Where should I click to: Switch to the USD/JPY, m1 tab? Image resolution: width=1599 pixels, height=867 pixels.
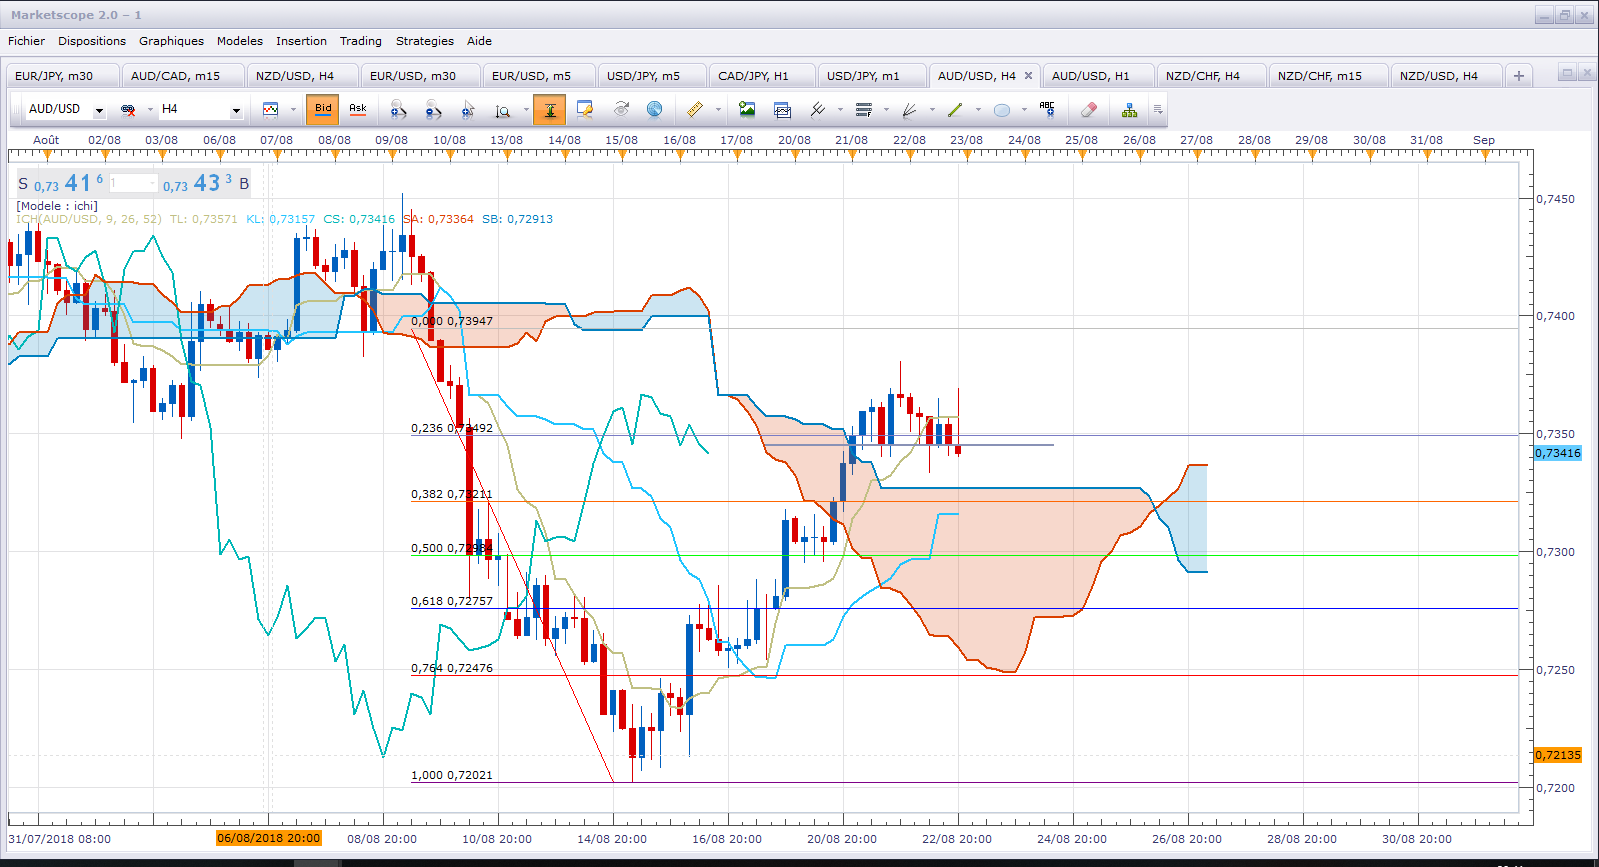pyautogui.click(x=872, y=76)
